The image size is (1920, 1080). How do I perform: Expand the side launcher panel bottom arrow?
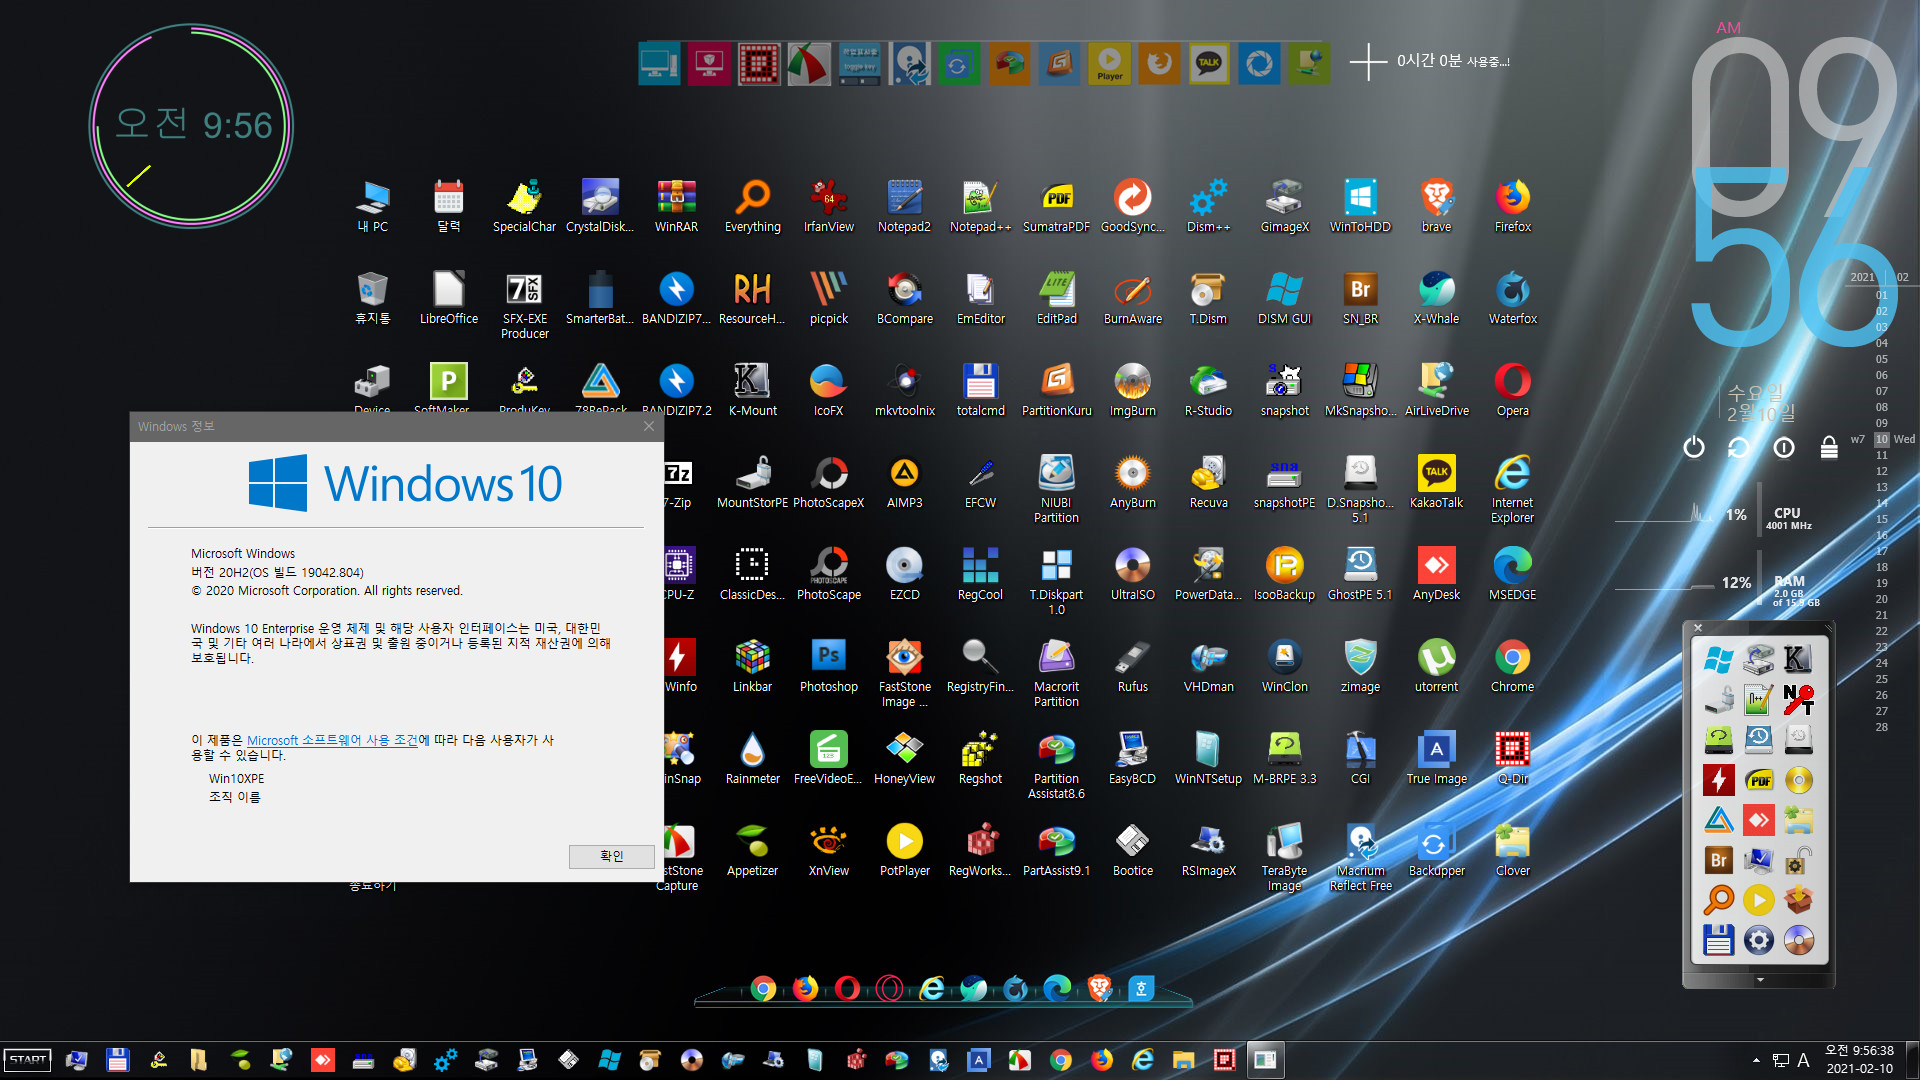point(1760,980)
